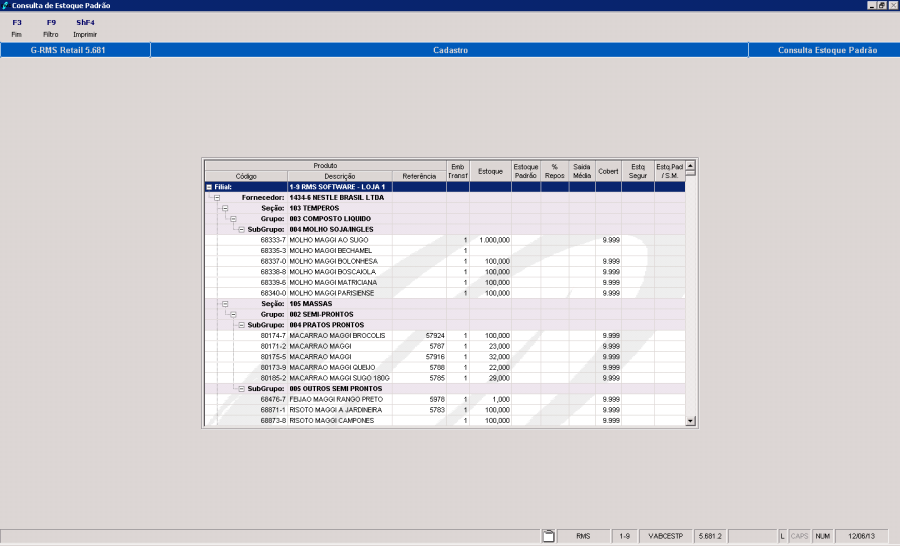This screenshot has height=546, width=900.
Task: Collapse Grupo 002 SEMI-PRONTOS node
Action: tap(233, 315)
